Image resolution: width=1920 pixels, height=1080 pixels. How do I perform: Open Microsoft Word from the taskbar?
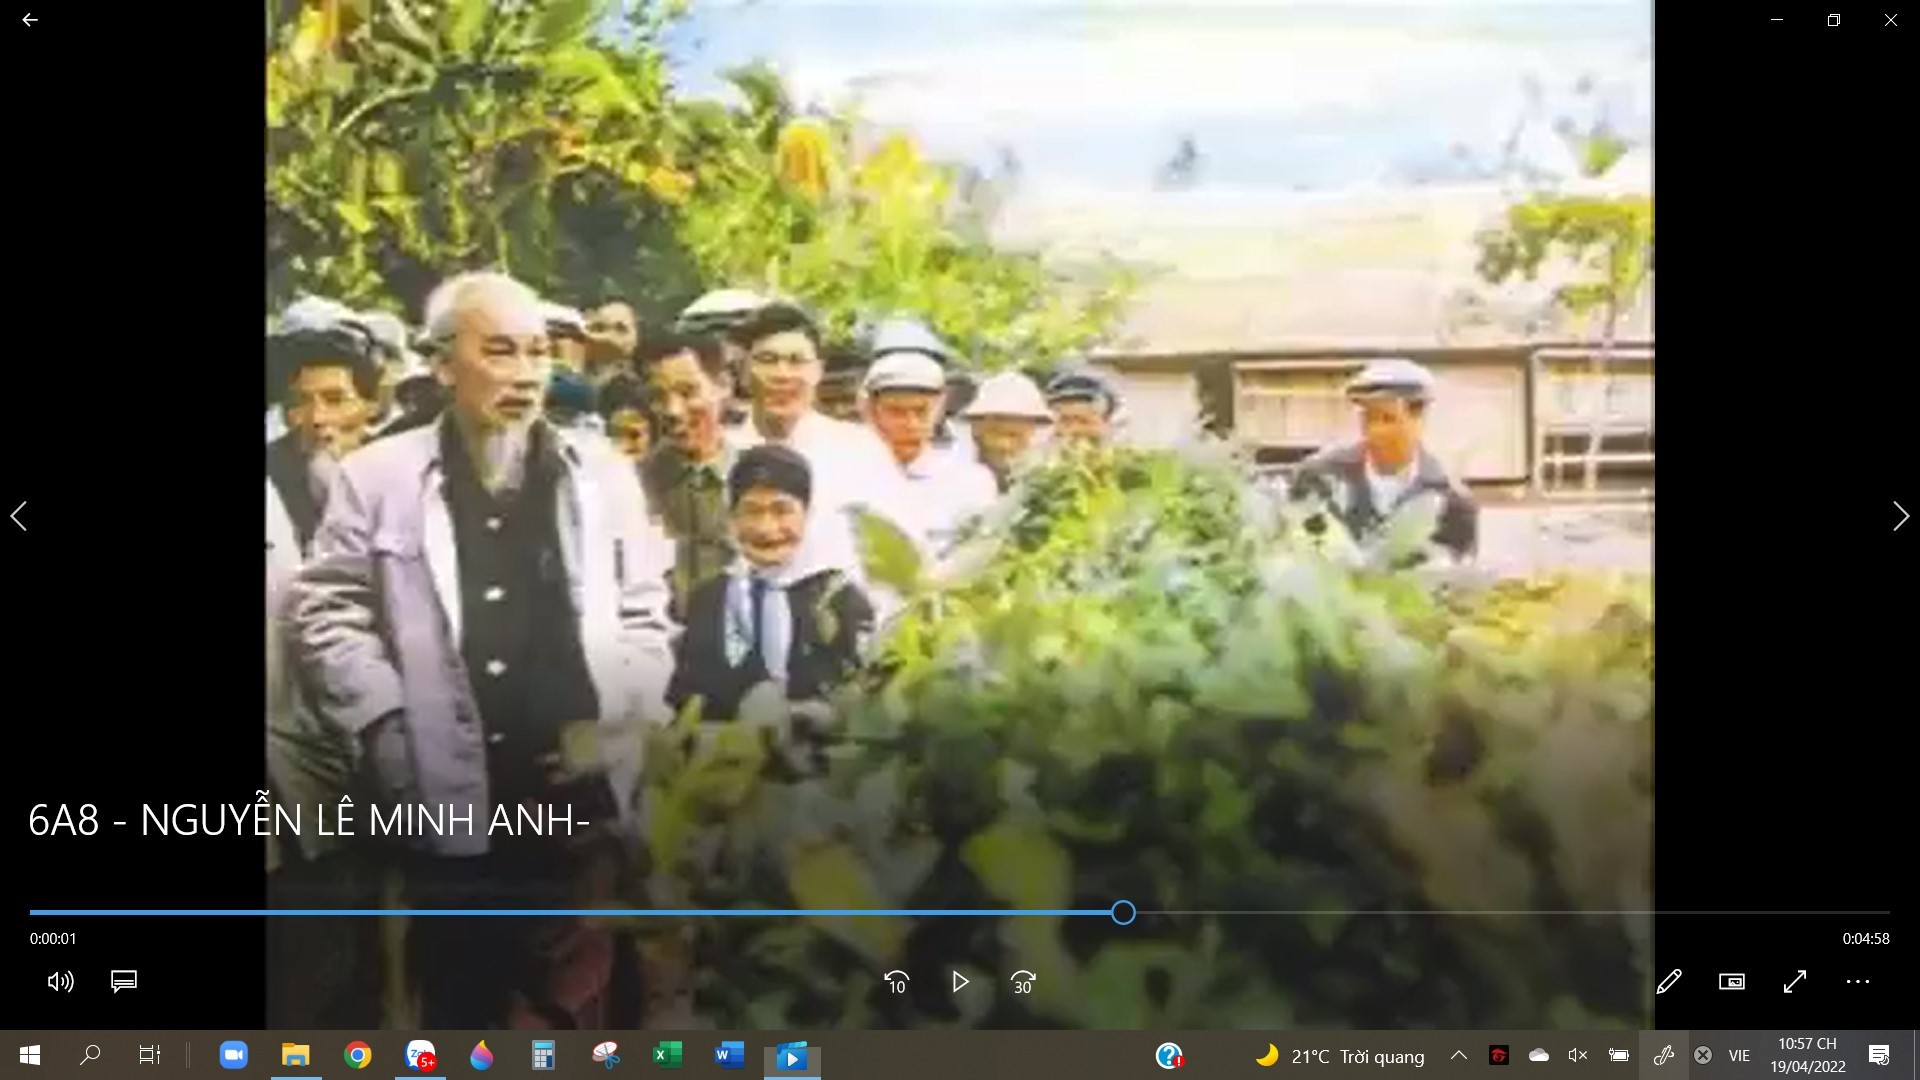pyautogui.click(x=729, y=1055)
